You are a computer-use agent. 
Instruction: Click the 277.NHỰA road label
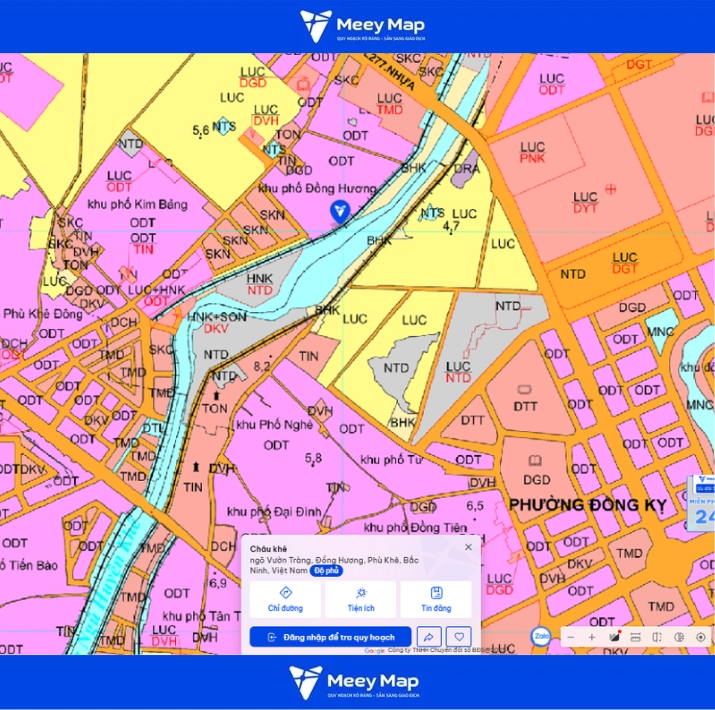point(389,72)
